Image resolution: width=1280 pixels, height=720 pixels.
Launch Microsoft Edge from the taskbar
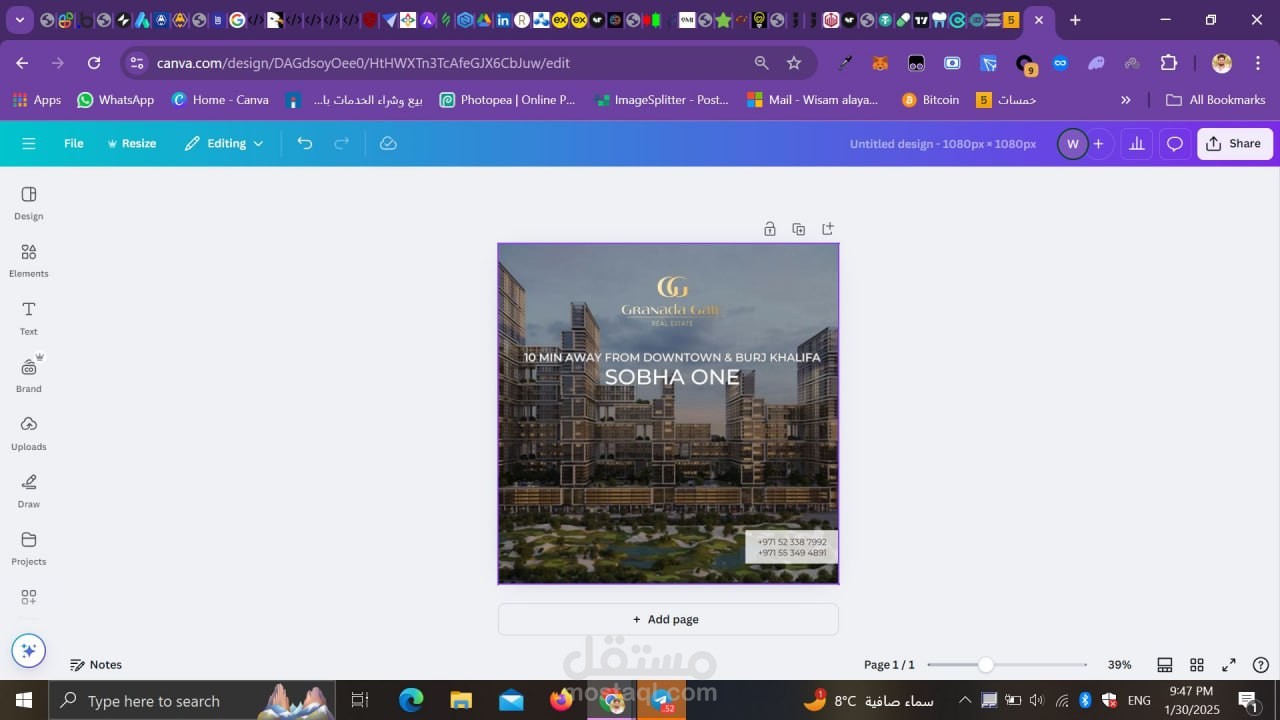pos(411,700)
